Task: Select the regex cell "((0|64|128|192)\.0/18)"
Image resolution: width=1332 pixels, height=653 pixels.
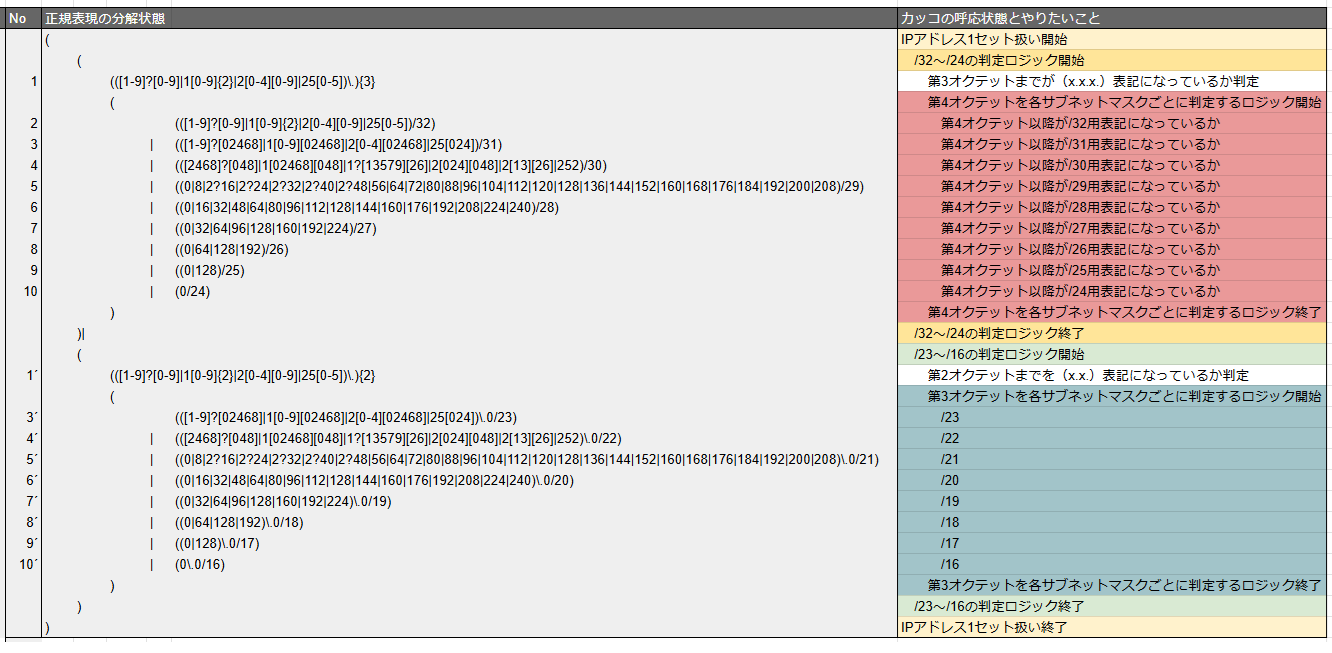Action: tap(470, 523)
